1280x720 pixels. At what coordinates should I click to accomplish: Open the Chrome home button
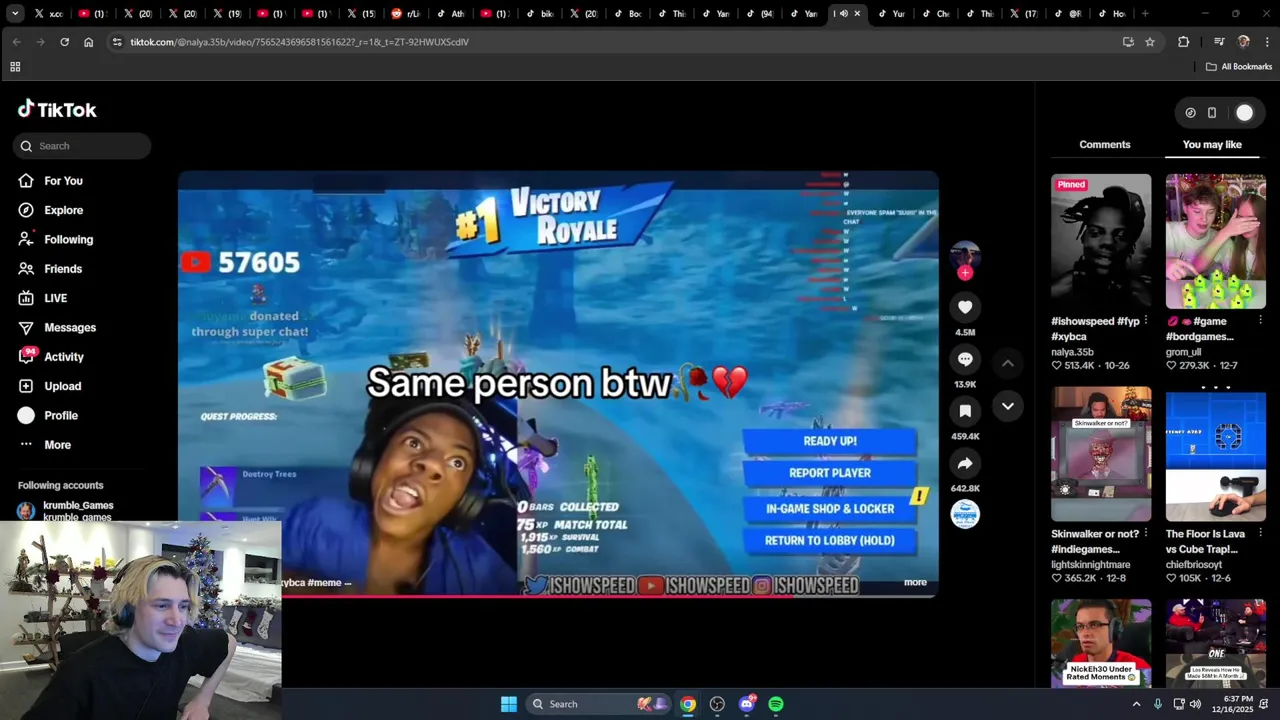pos(88,42)
